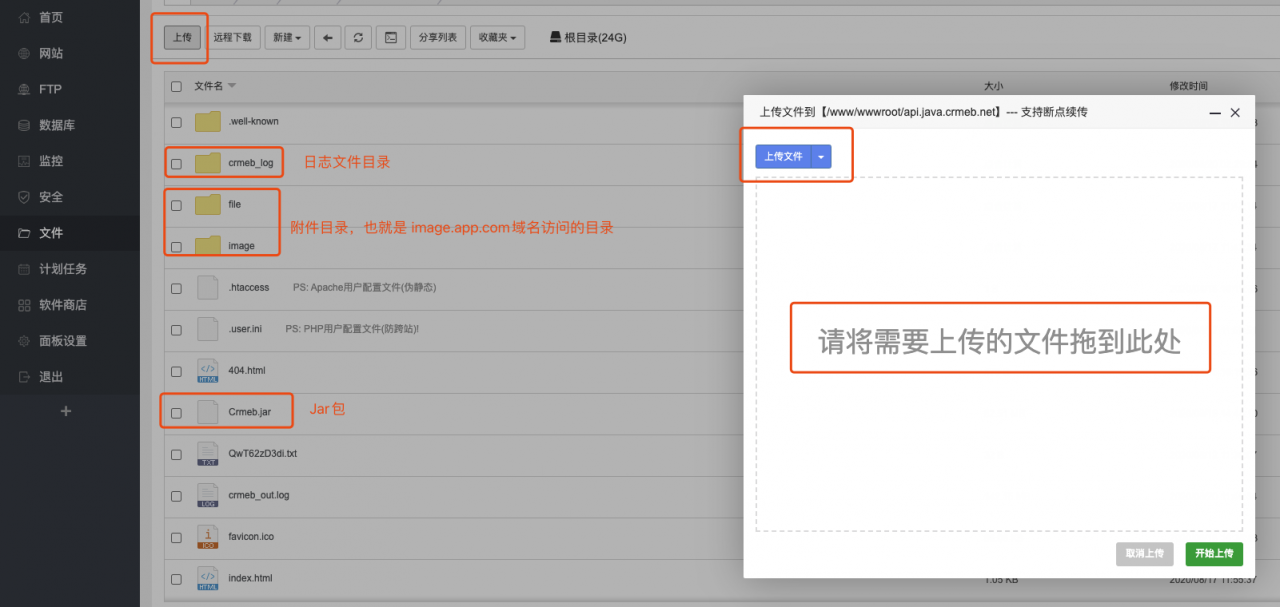This screenshot has height=607, width=1280.
Task: Open the terminal toolbar icon
Action: coord(391,37)
